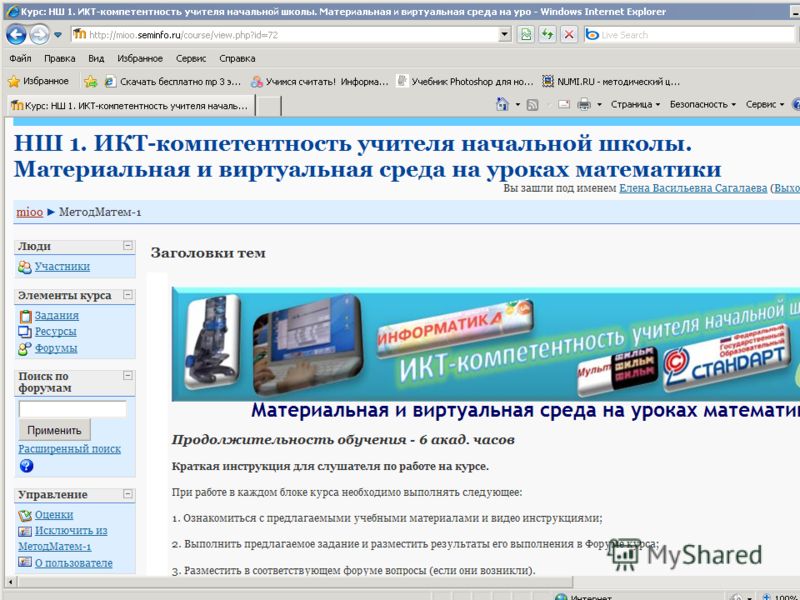The height and width of the screenshot is (600, 800).
Task: Open the Справка menu
Action: (x=237, y=59)
